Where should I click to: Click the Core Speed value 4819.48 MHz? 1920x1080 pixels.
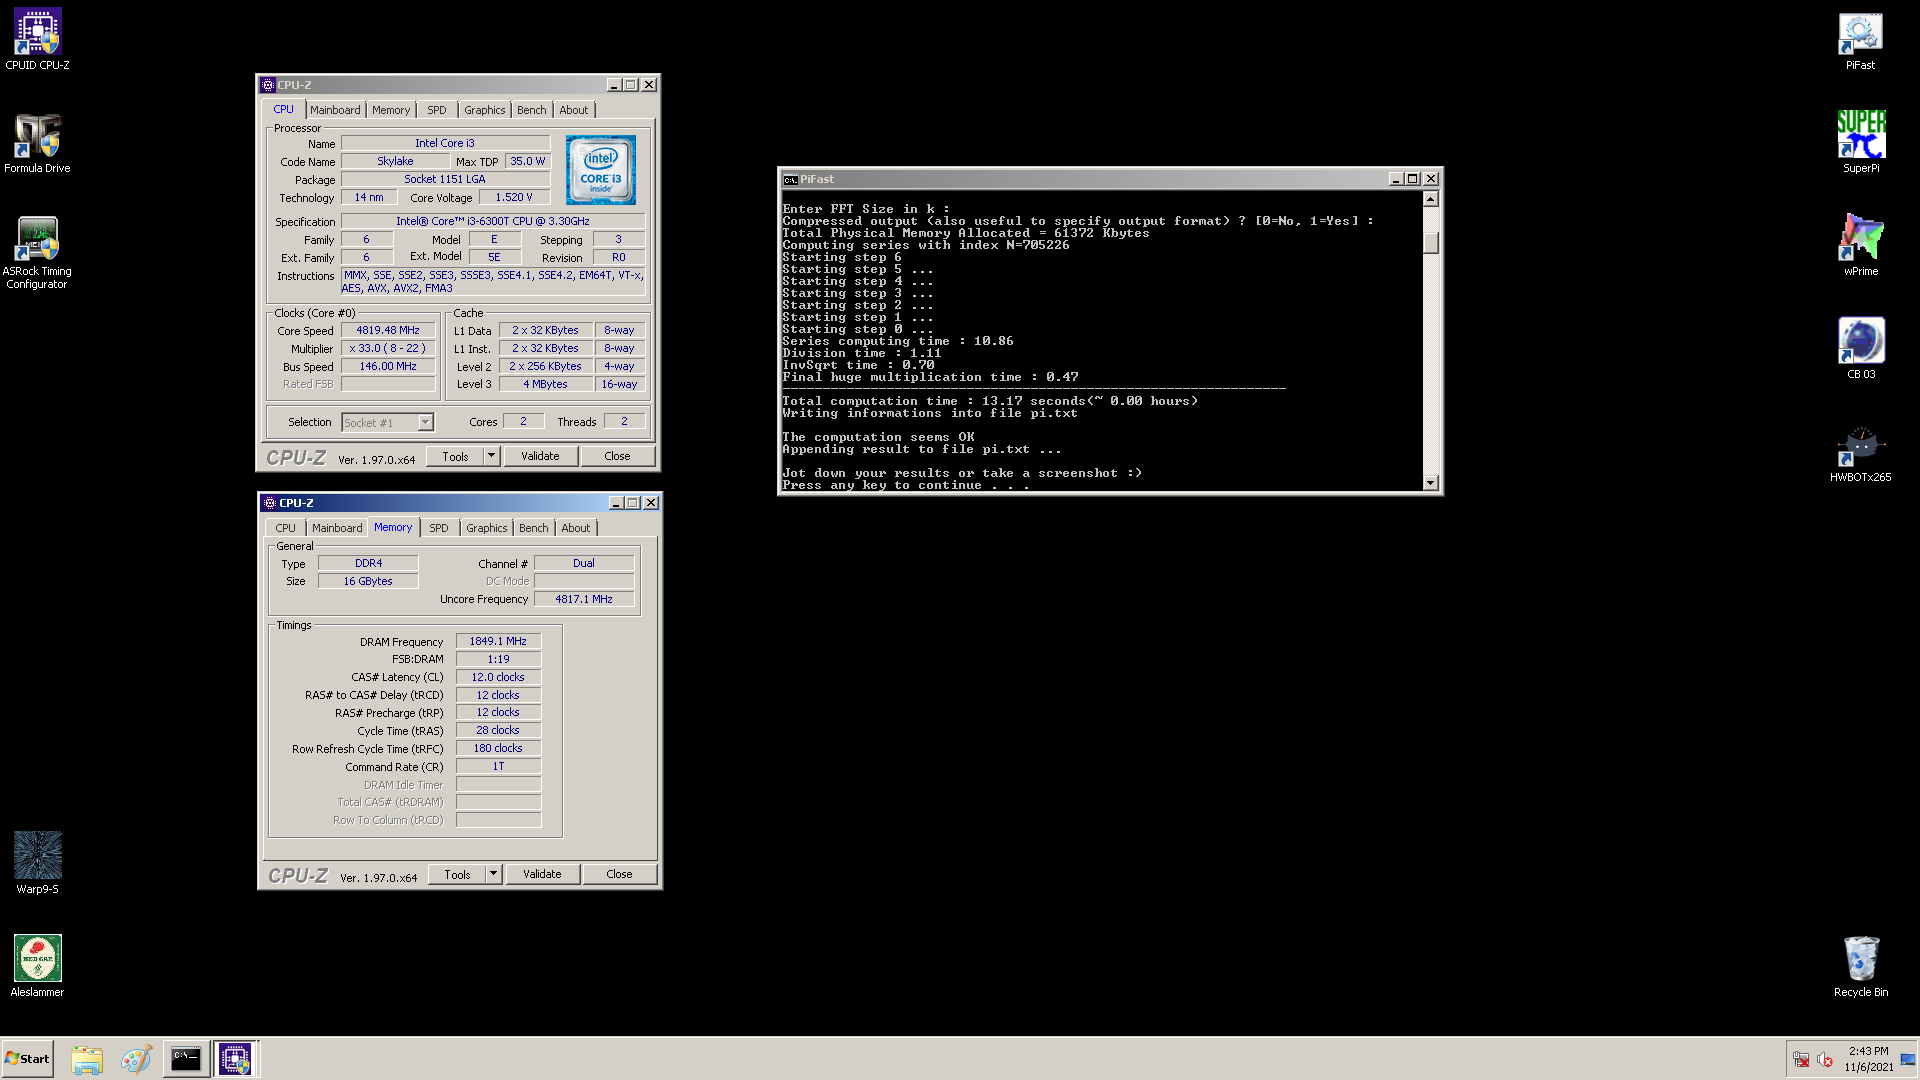pyautogui.click(x=388, y=330)
